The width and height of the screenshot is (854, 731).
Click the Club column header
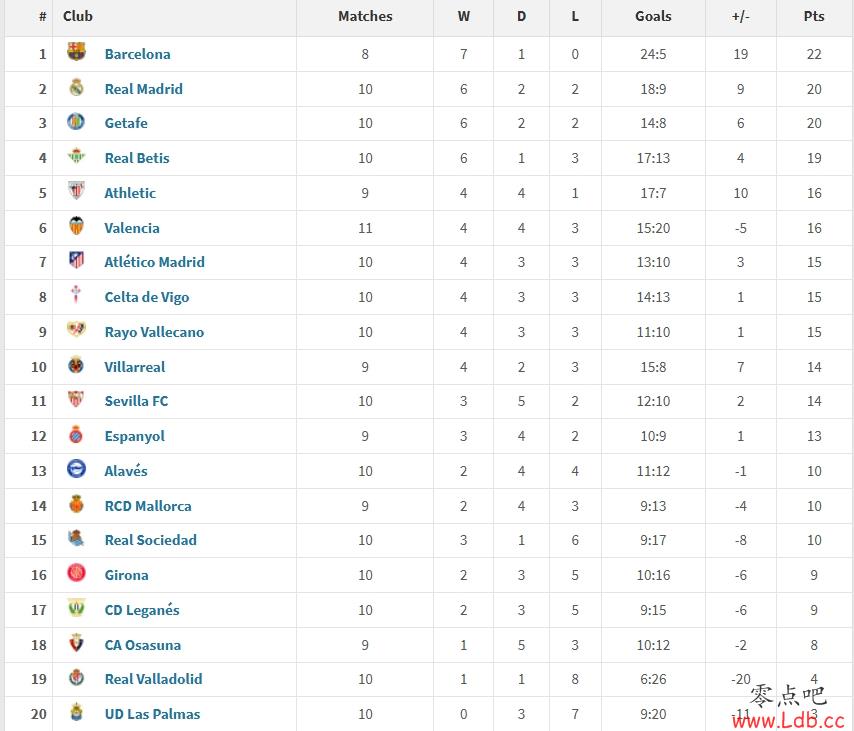(x=78, y=16)
